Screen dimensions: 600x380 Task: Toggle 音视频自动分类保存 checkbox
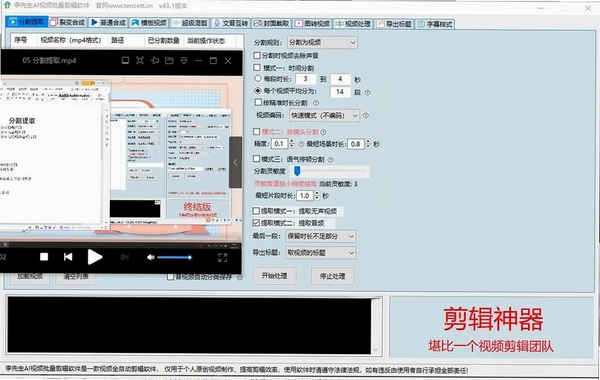pyautogui.click(x=171, y=277)
